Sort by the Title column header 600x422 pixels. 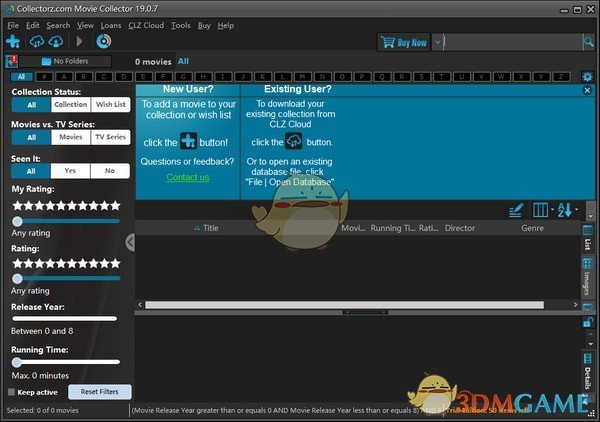[210, 228]
